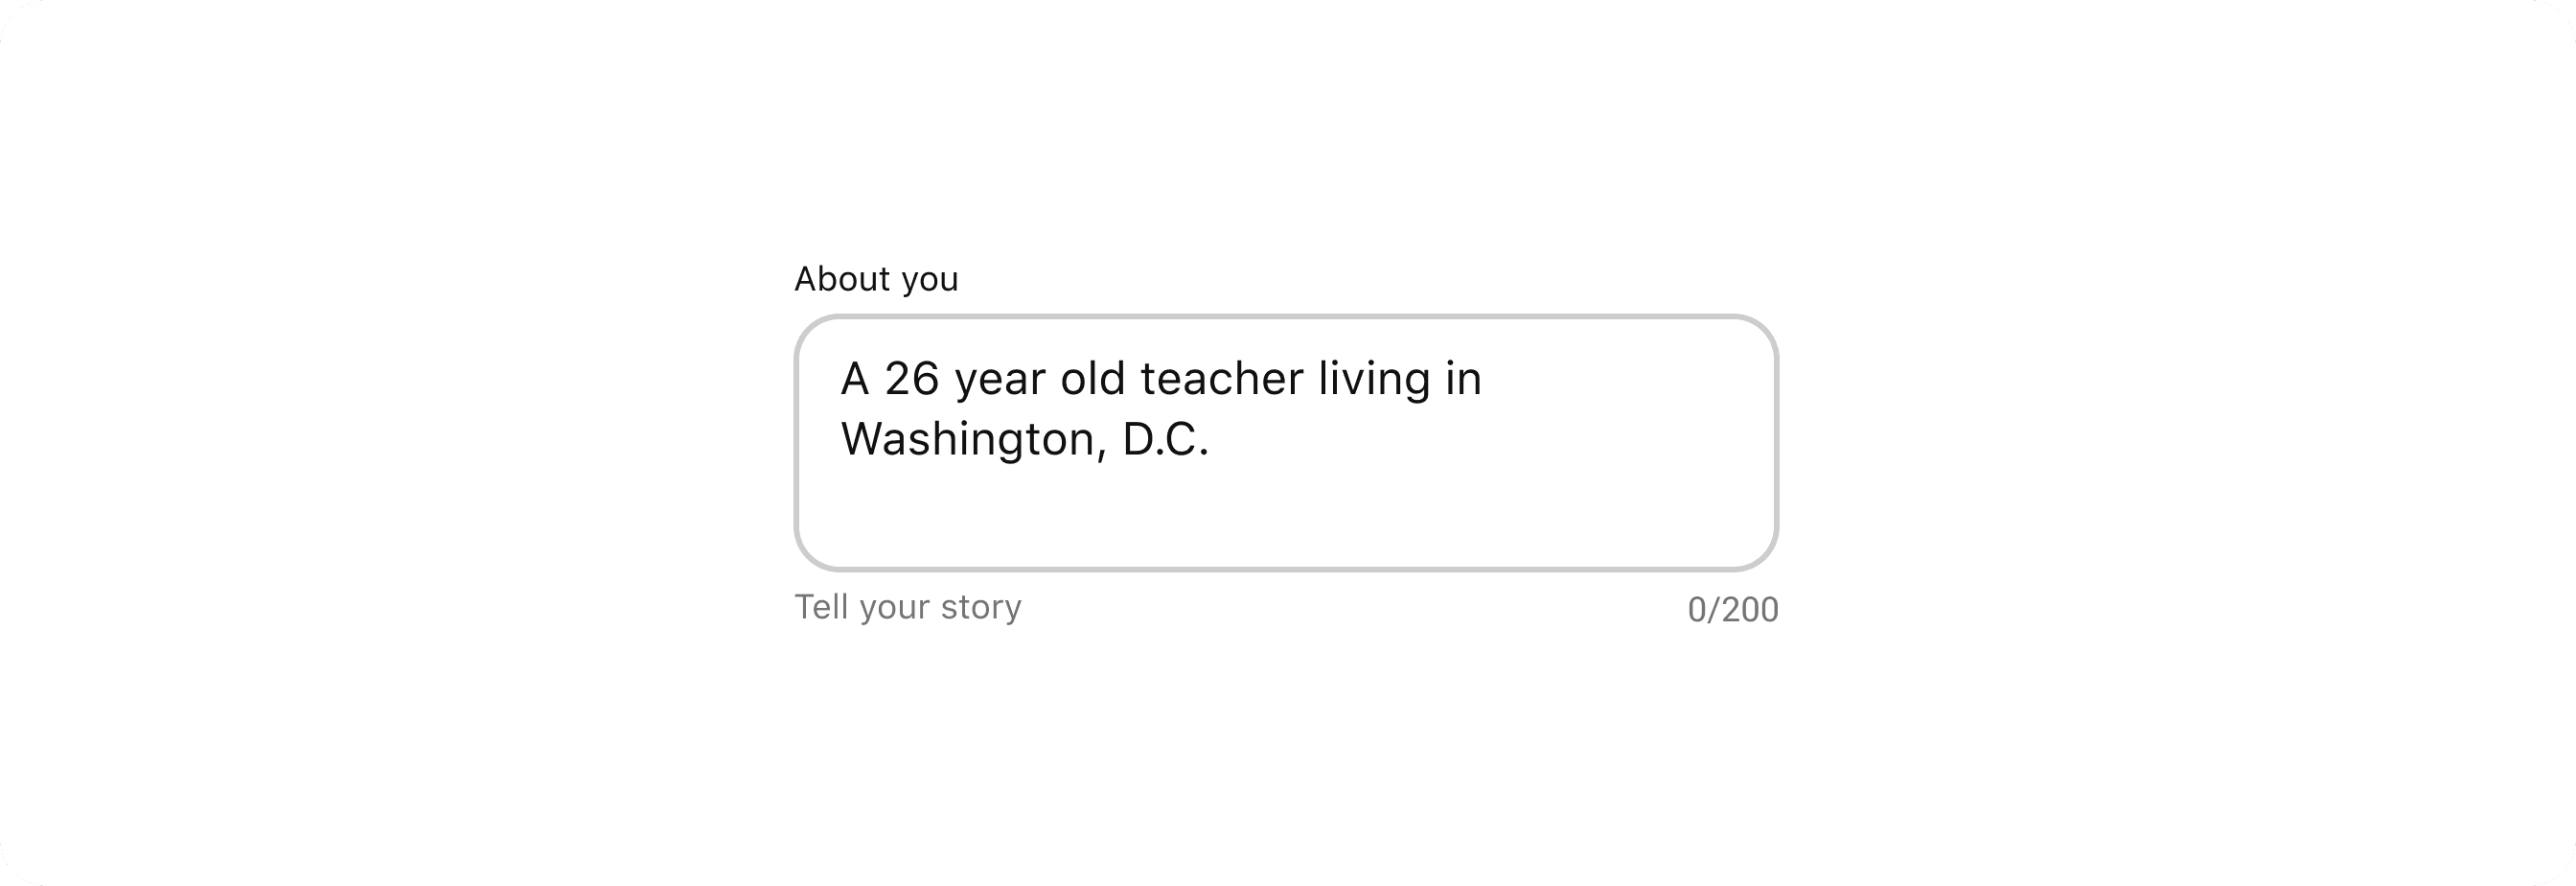Click the "About you" field label
Viewport: 2576px width, 886px height.
tap(876, 279)
